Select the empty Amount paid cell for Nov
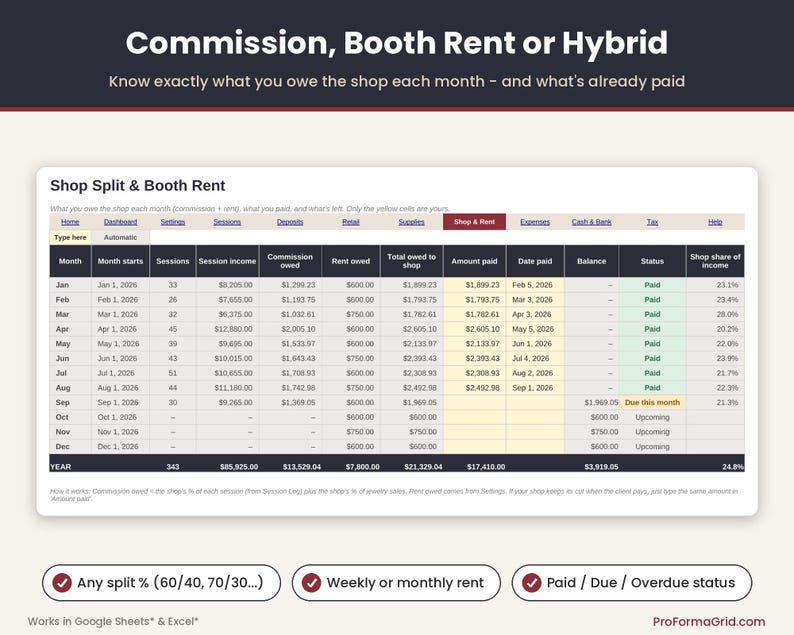This screenshot has height=635, width=794. (x=474, y=432)
